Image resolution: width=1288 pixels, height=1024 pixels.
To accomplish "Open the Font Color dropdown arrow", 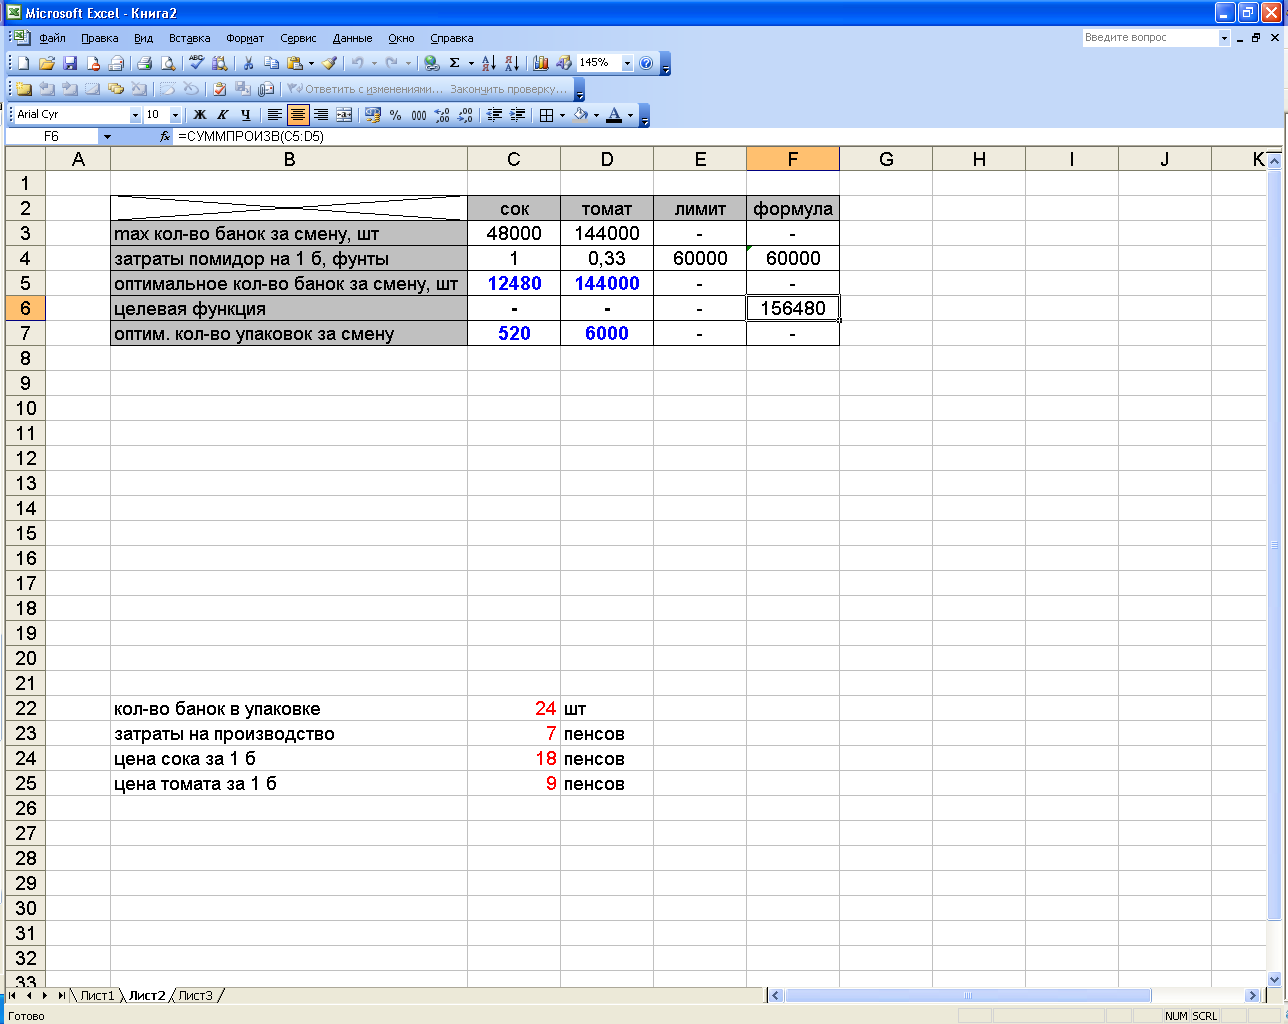I will pos(630,115).
